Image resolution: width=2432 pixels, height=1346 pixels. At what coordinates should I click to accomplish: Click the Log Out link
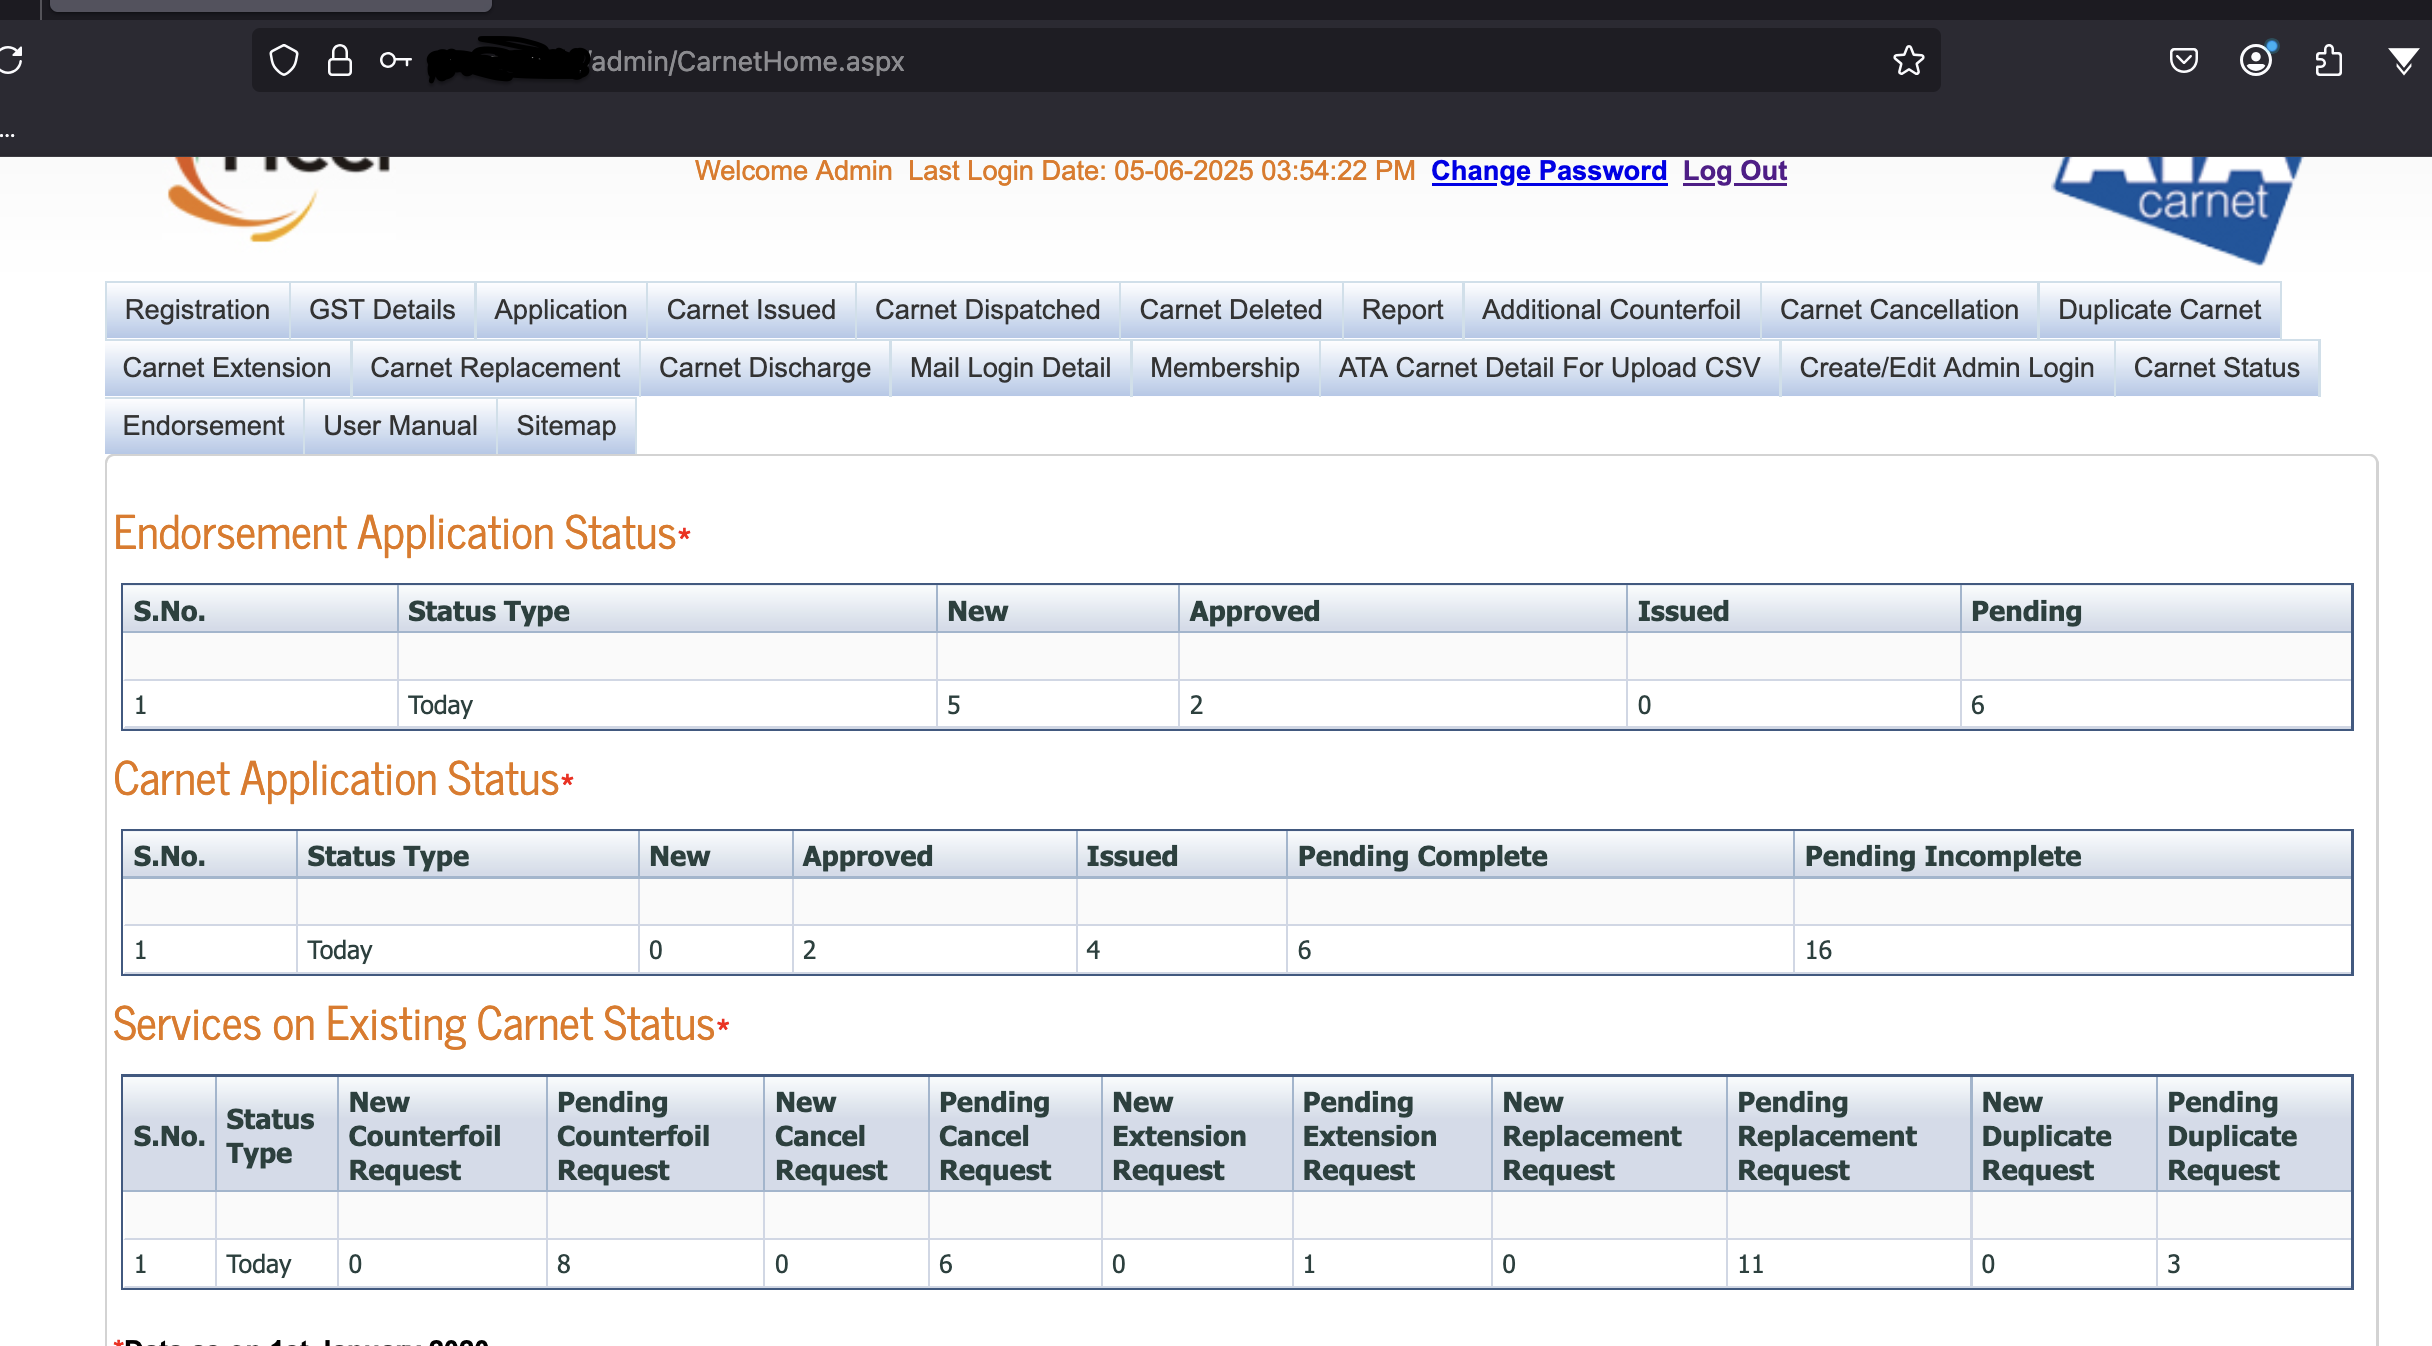point(1735,170)
